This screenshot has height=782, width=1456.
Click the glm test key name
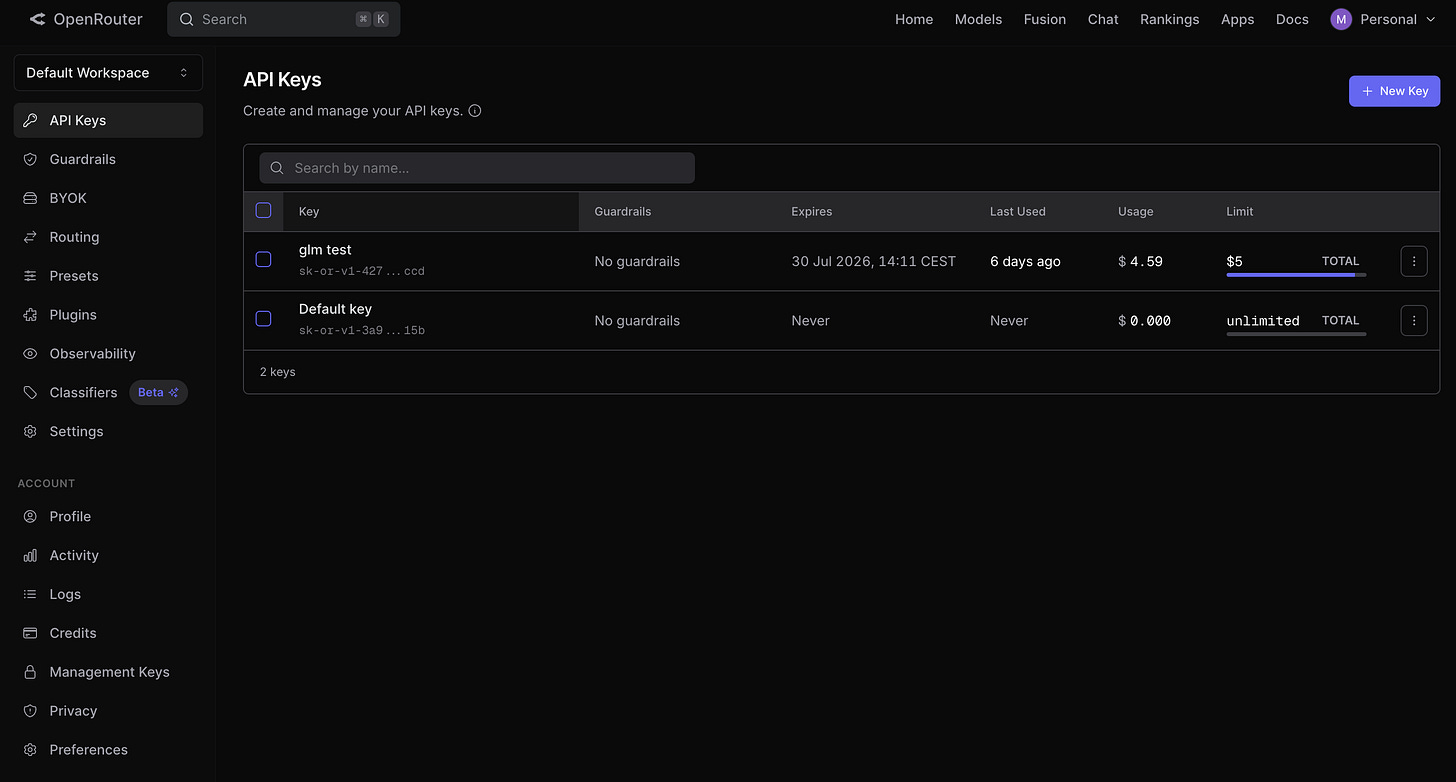pyautogui.click(x=325, y=250)
